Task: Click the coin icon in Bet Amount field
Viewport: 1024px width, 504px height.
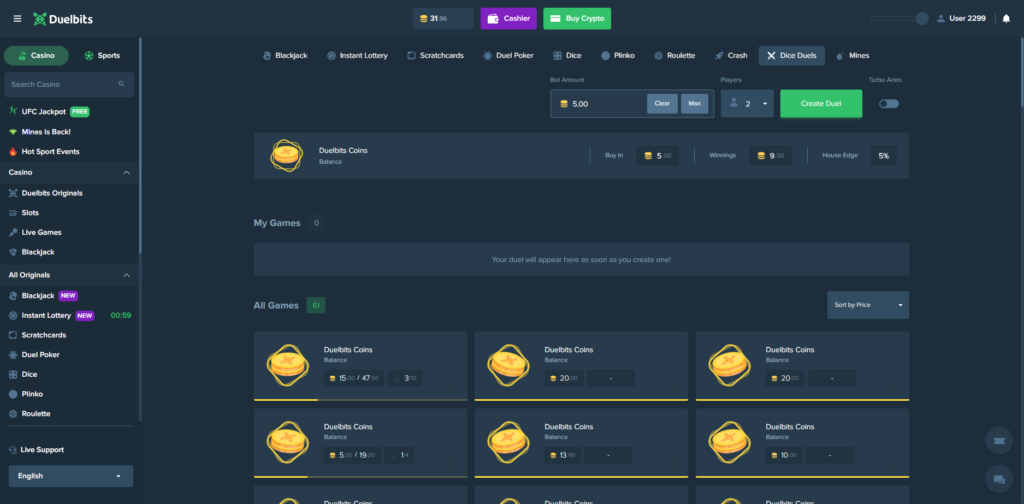Action: (564, 104)
